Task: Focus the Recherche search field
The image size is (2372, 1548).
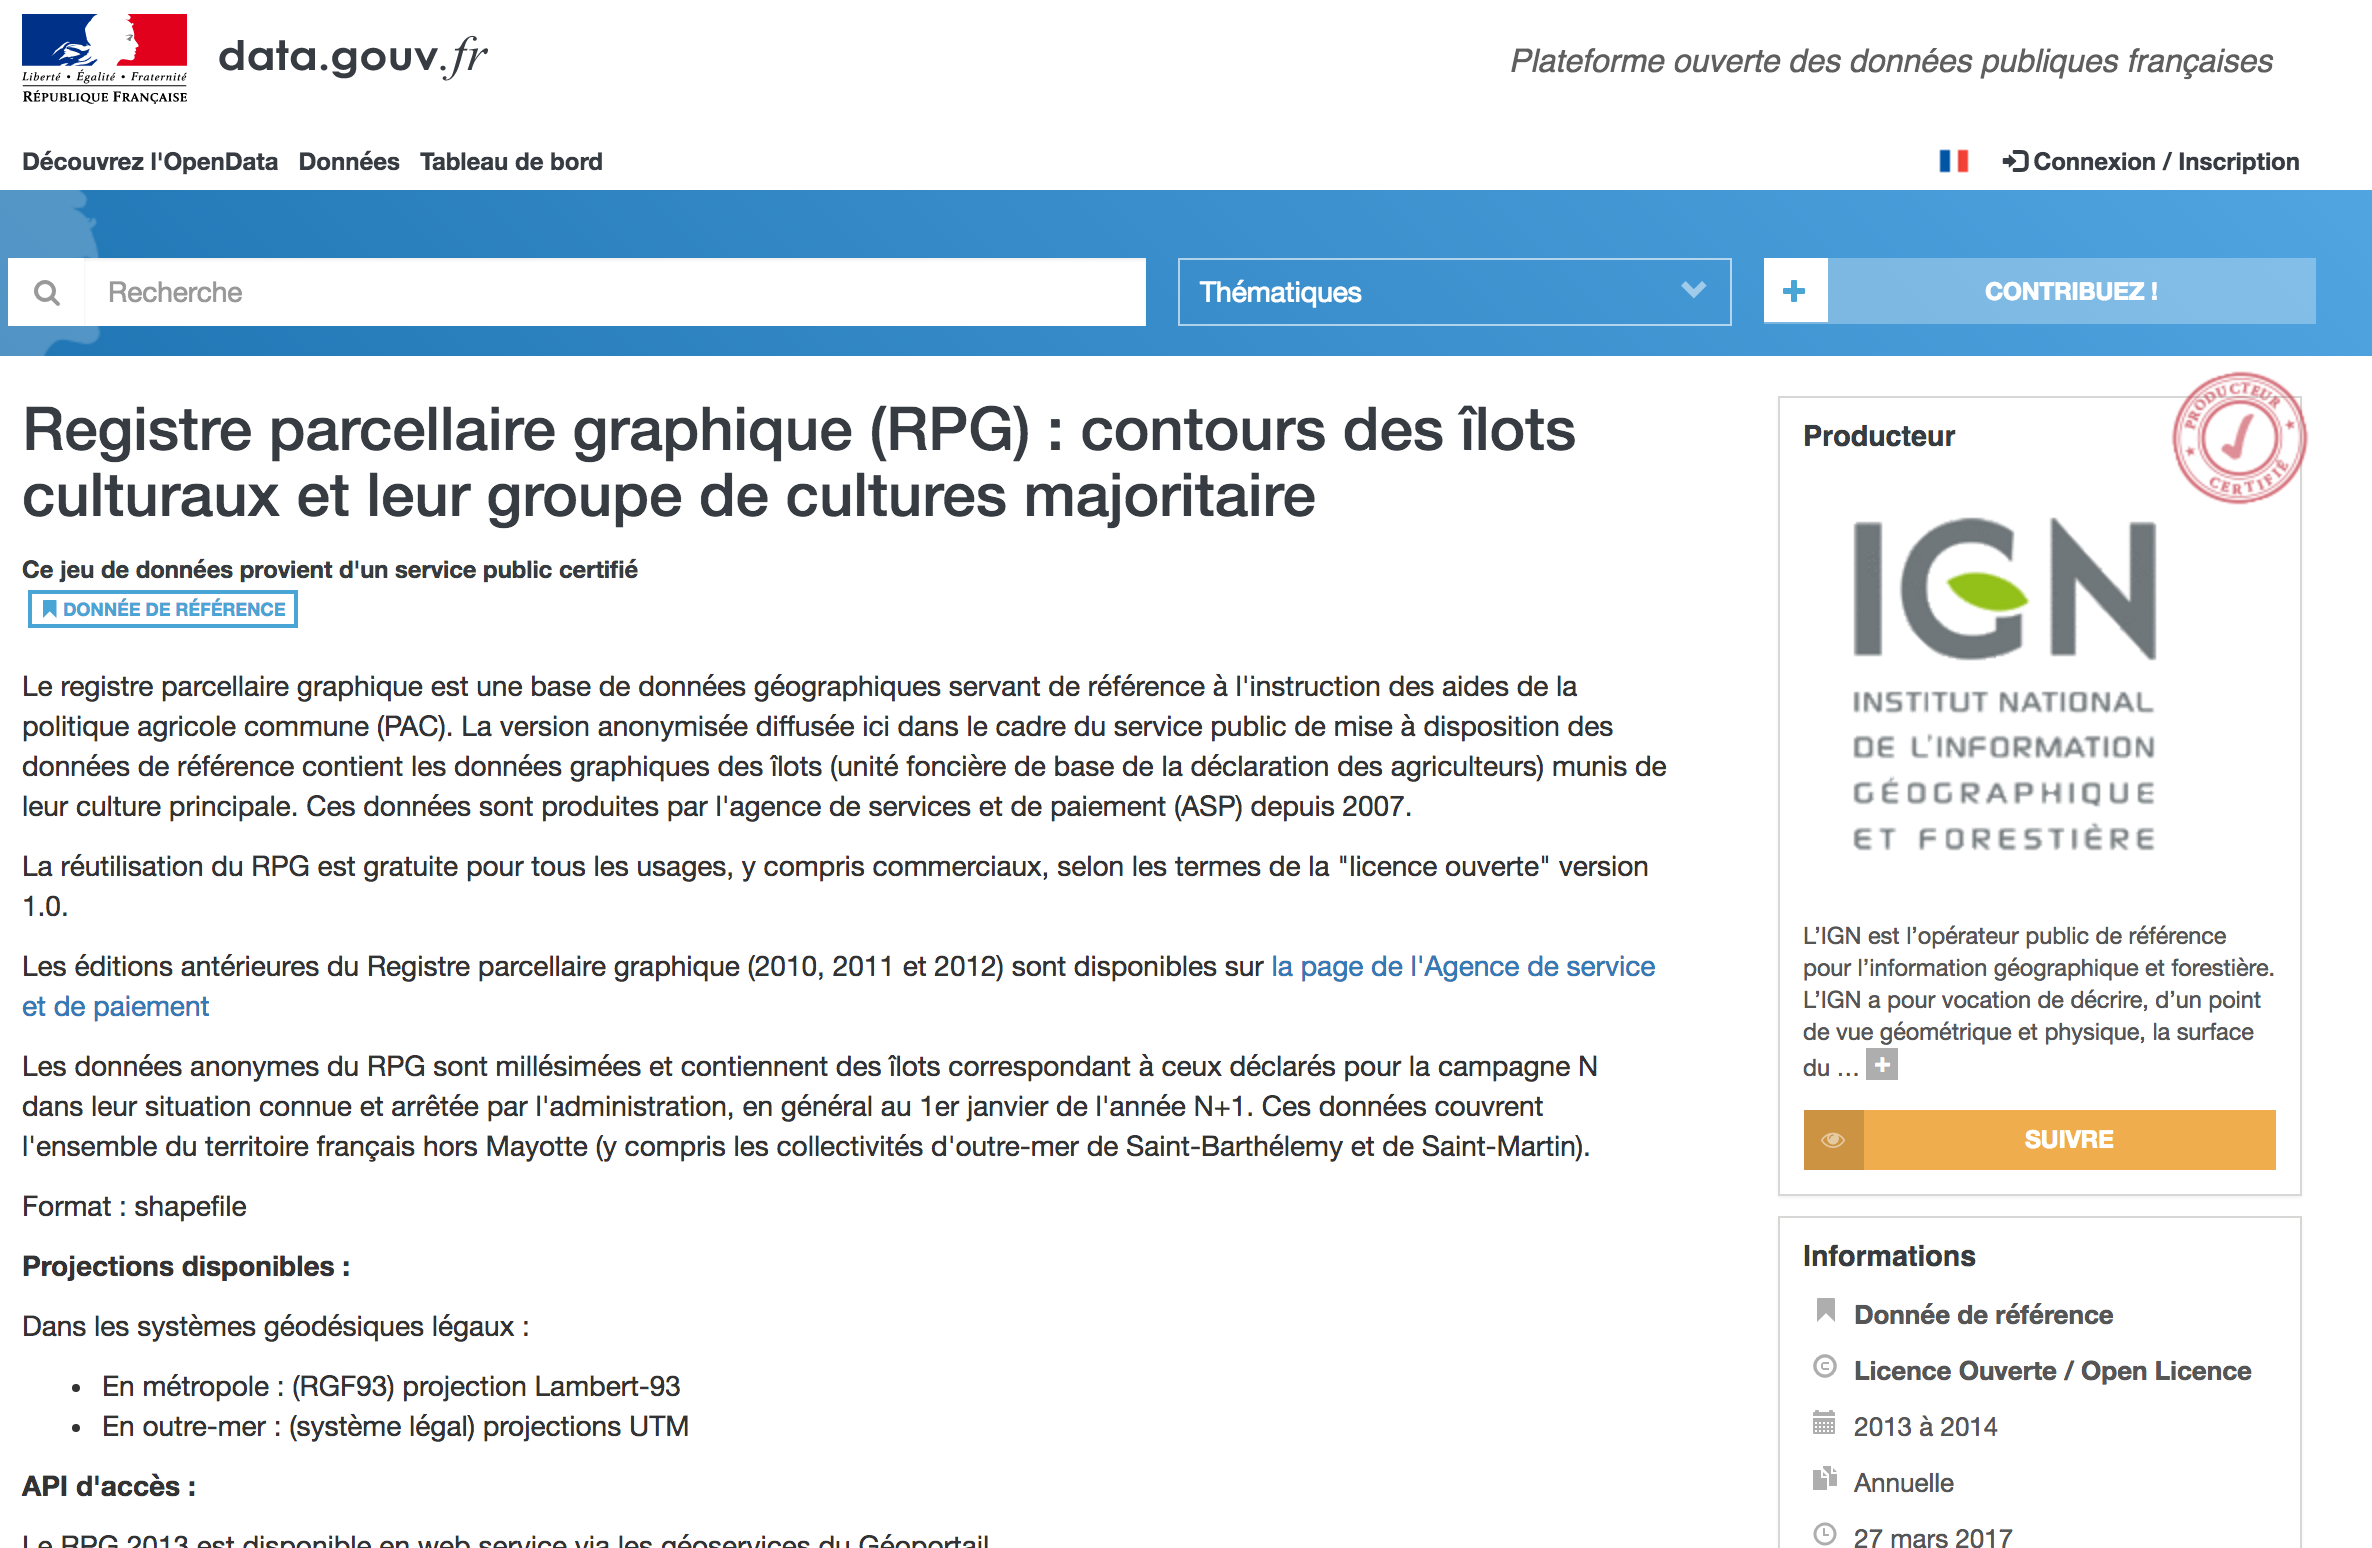Action: click(x=614, y=292)
